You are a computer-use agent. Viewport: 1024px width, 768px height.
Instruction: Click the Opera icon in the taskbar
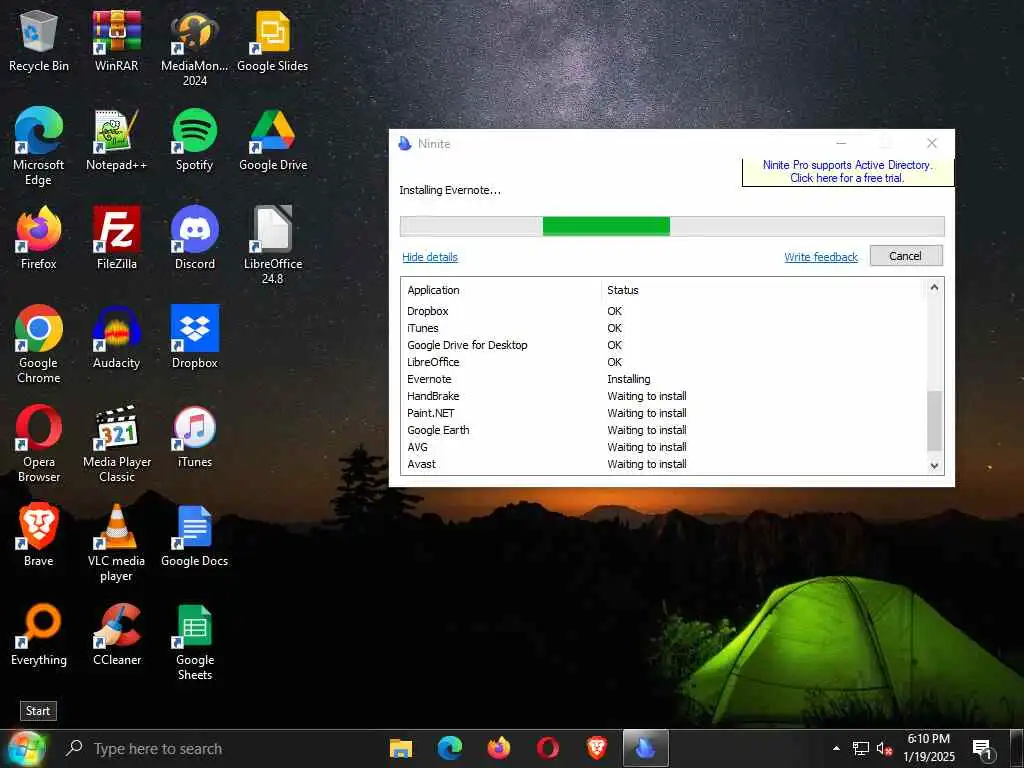pos(547,748)
